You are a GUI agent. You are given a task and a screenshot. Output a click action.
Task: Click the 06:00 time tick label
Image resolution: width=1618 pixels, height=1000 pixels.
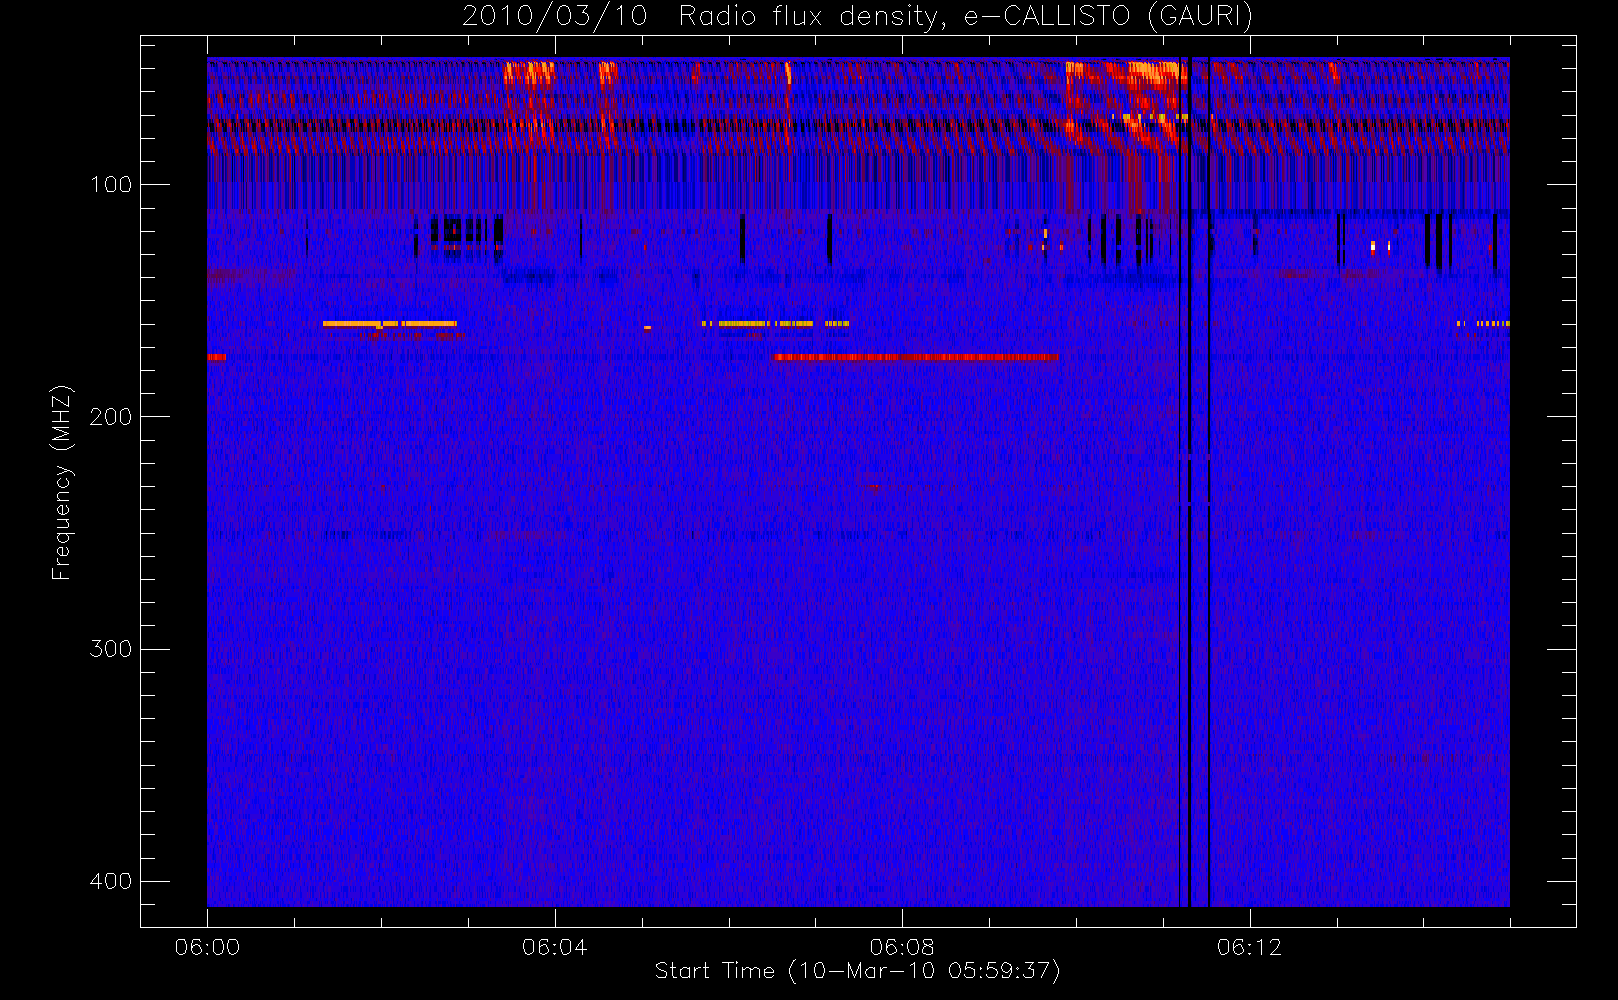click(207, 947)
